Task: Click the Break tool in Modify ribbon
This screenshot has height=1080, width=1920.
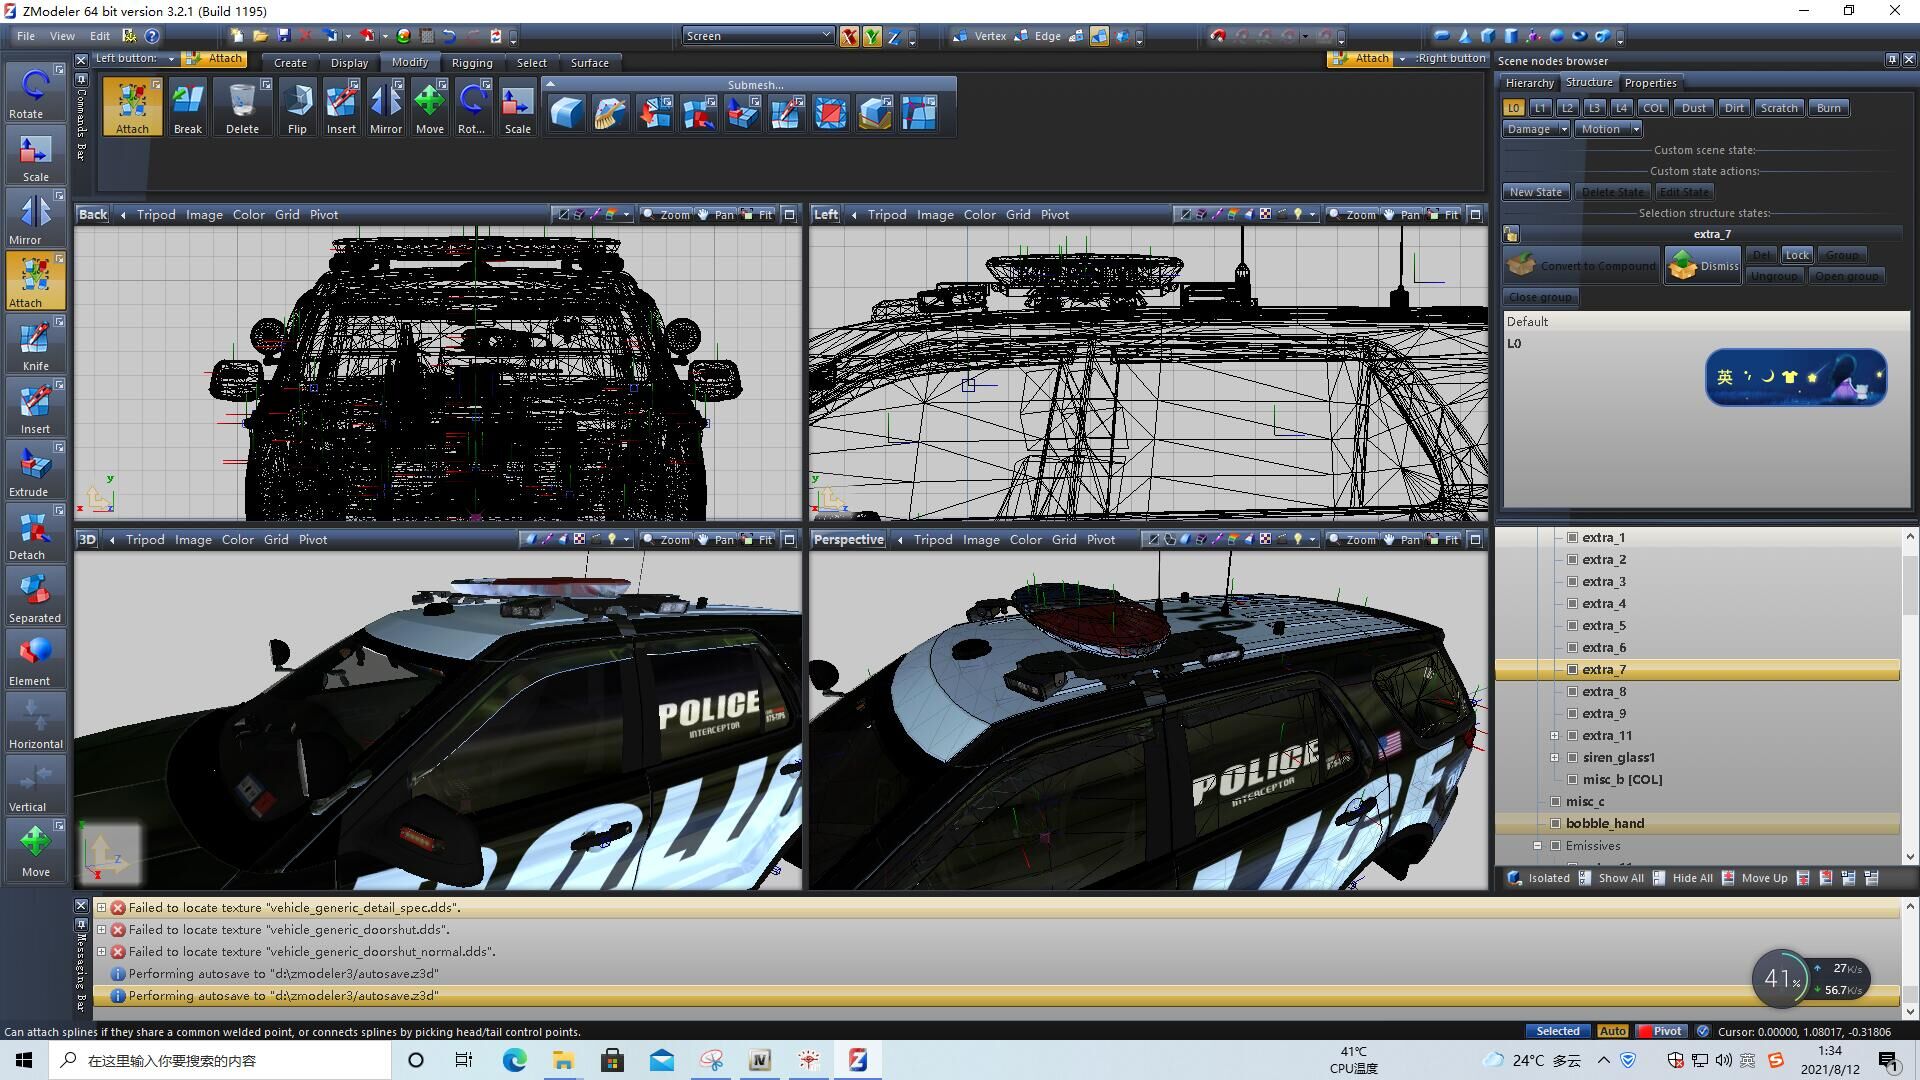Action: coord(188,108)
